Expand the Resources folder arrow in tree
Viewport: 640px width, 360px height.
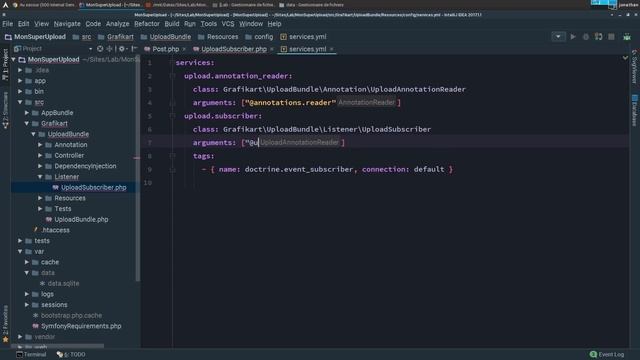click(40, 198)
